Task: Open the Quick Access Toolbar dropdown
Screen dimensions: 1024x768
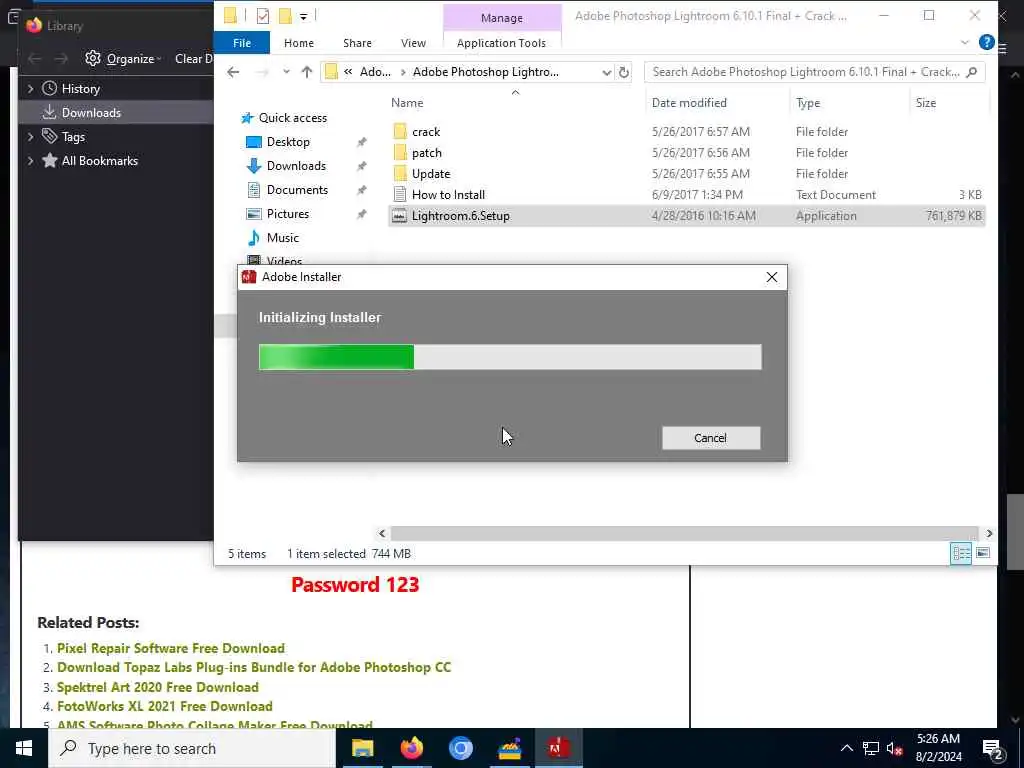Action: click(x=304, y=16)
